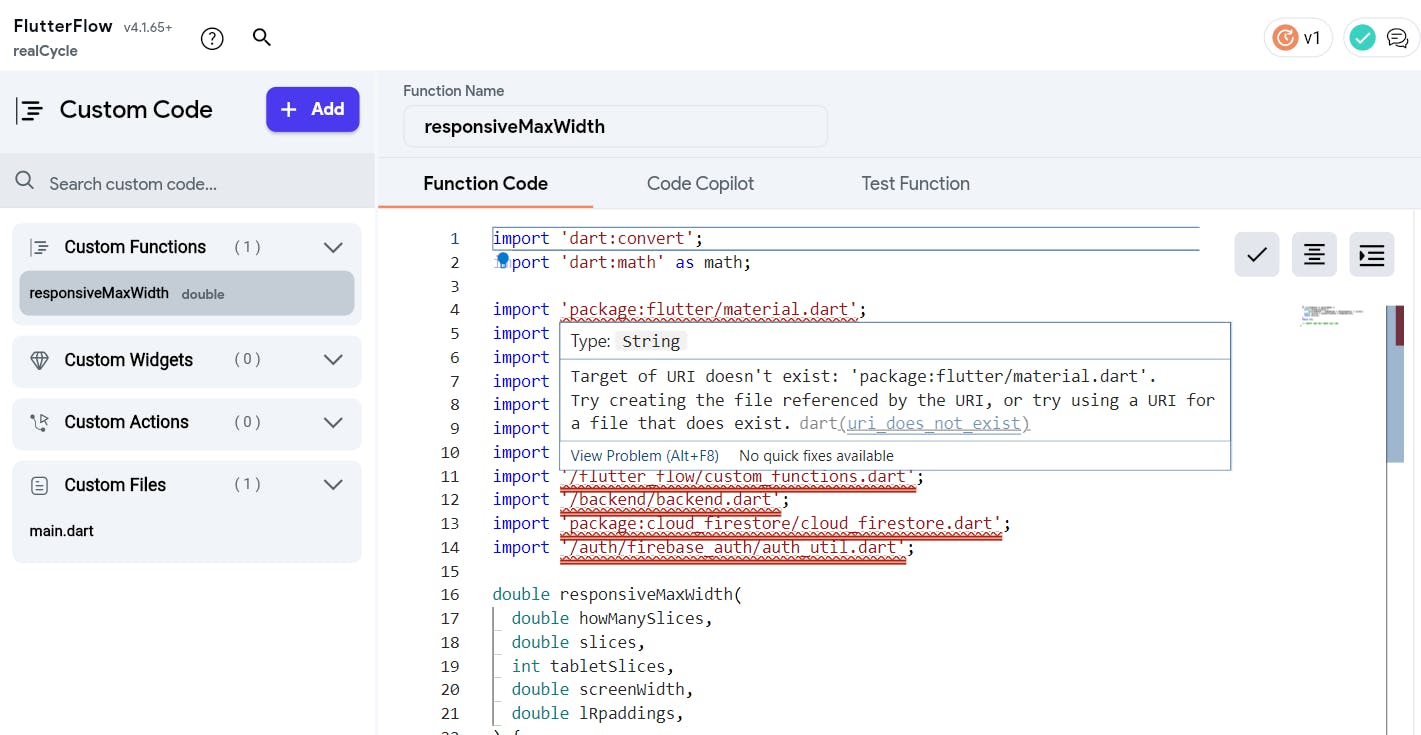
Task: Expand the Custom Actions section chevron
Action: click(333, 422)
